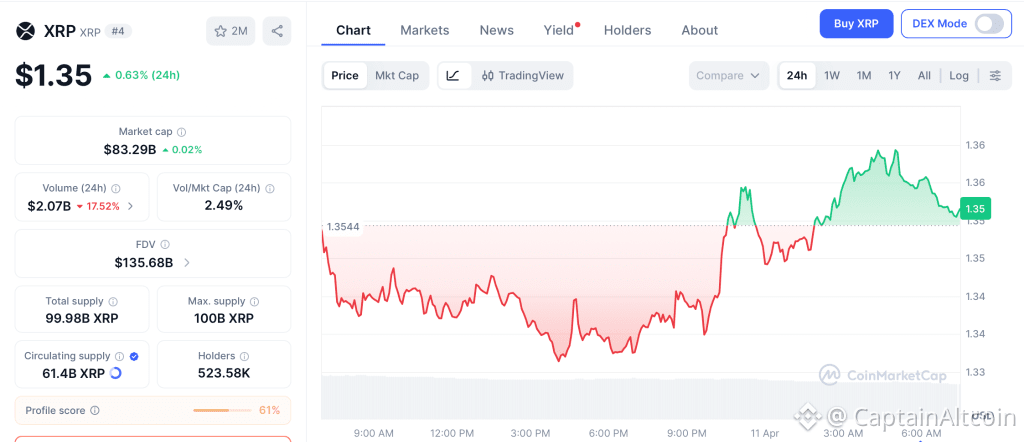The width and height of the screenshot is (1024, 442).
Task: Select the 1W time range
Action: point(831,75)
